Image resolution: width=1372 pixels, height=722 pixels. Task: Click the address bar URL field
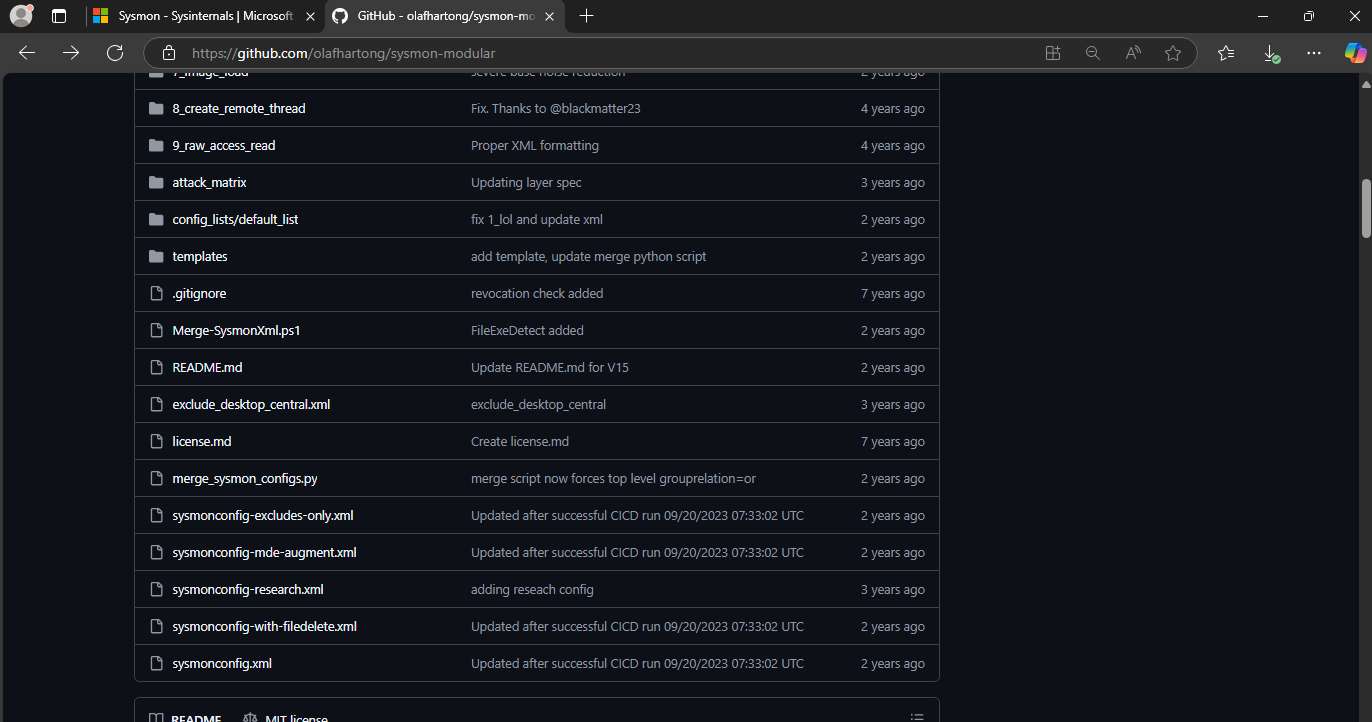click(600, 53)
